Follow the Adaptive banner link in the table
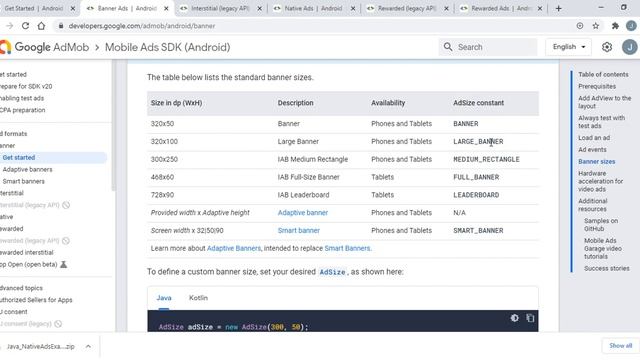The height and width of the screenshot is (360, 640). click(x=303, y=213)
